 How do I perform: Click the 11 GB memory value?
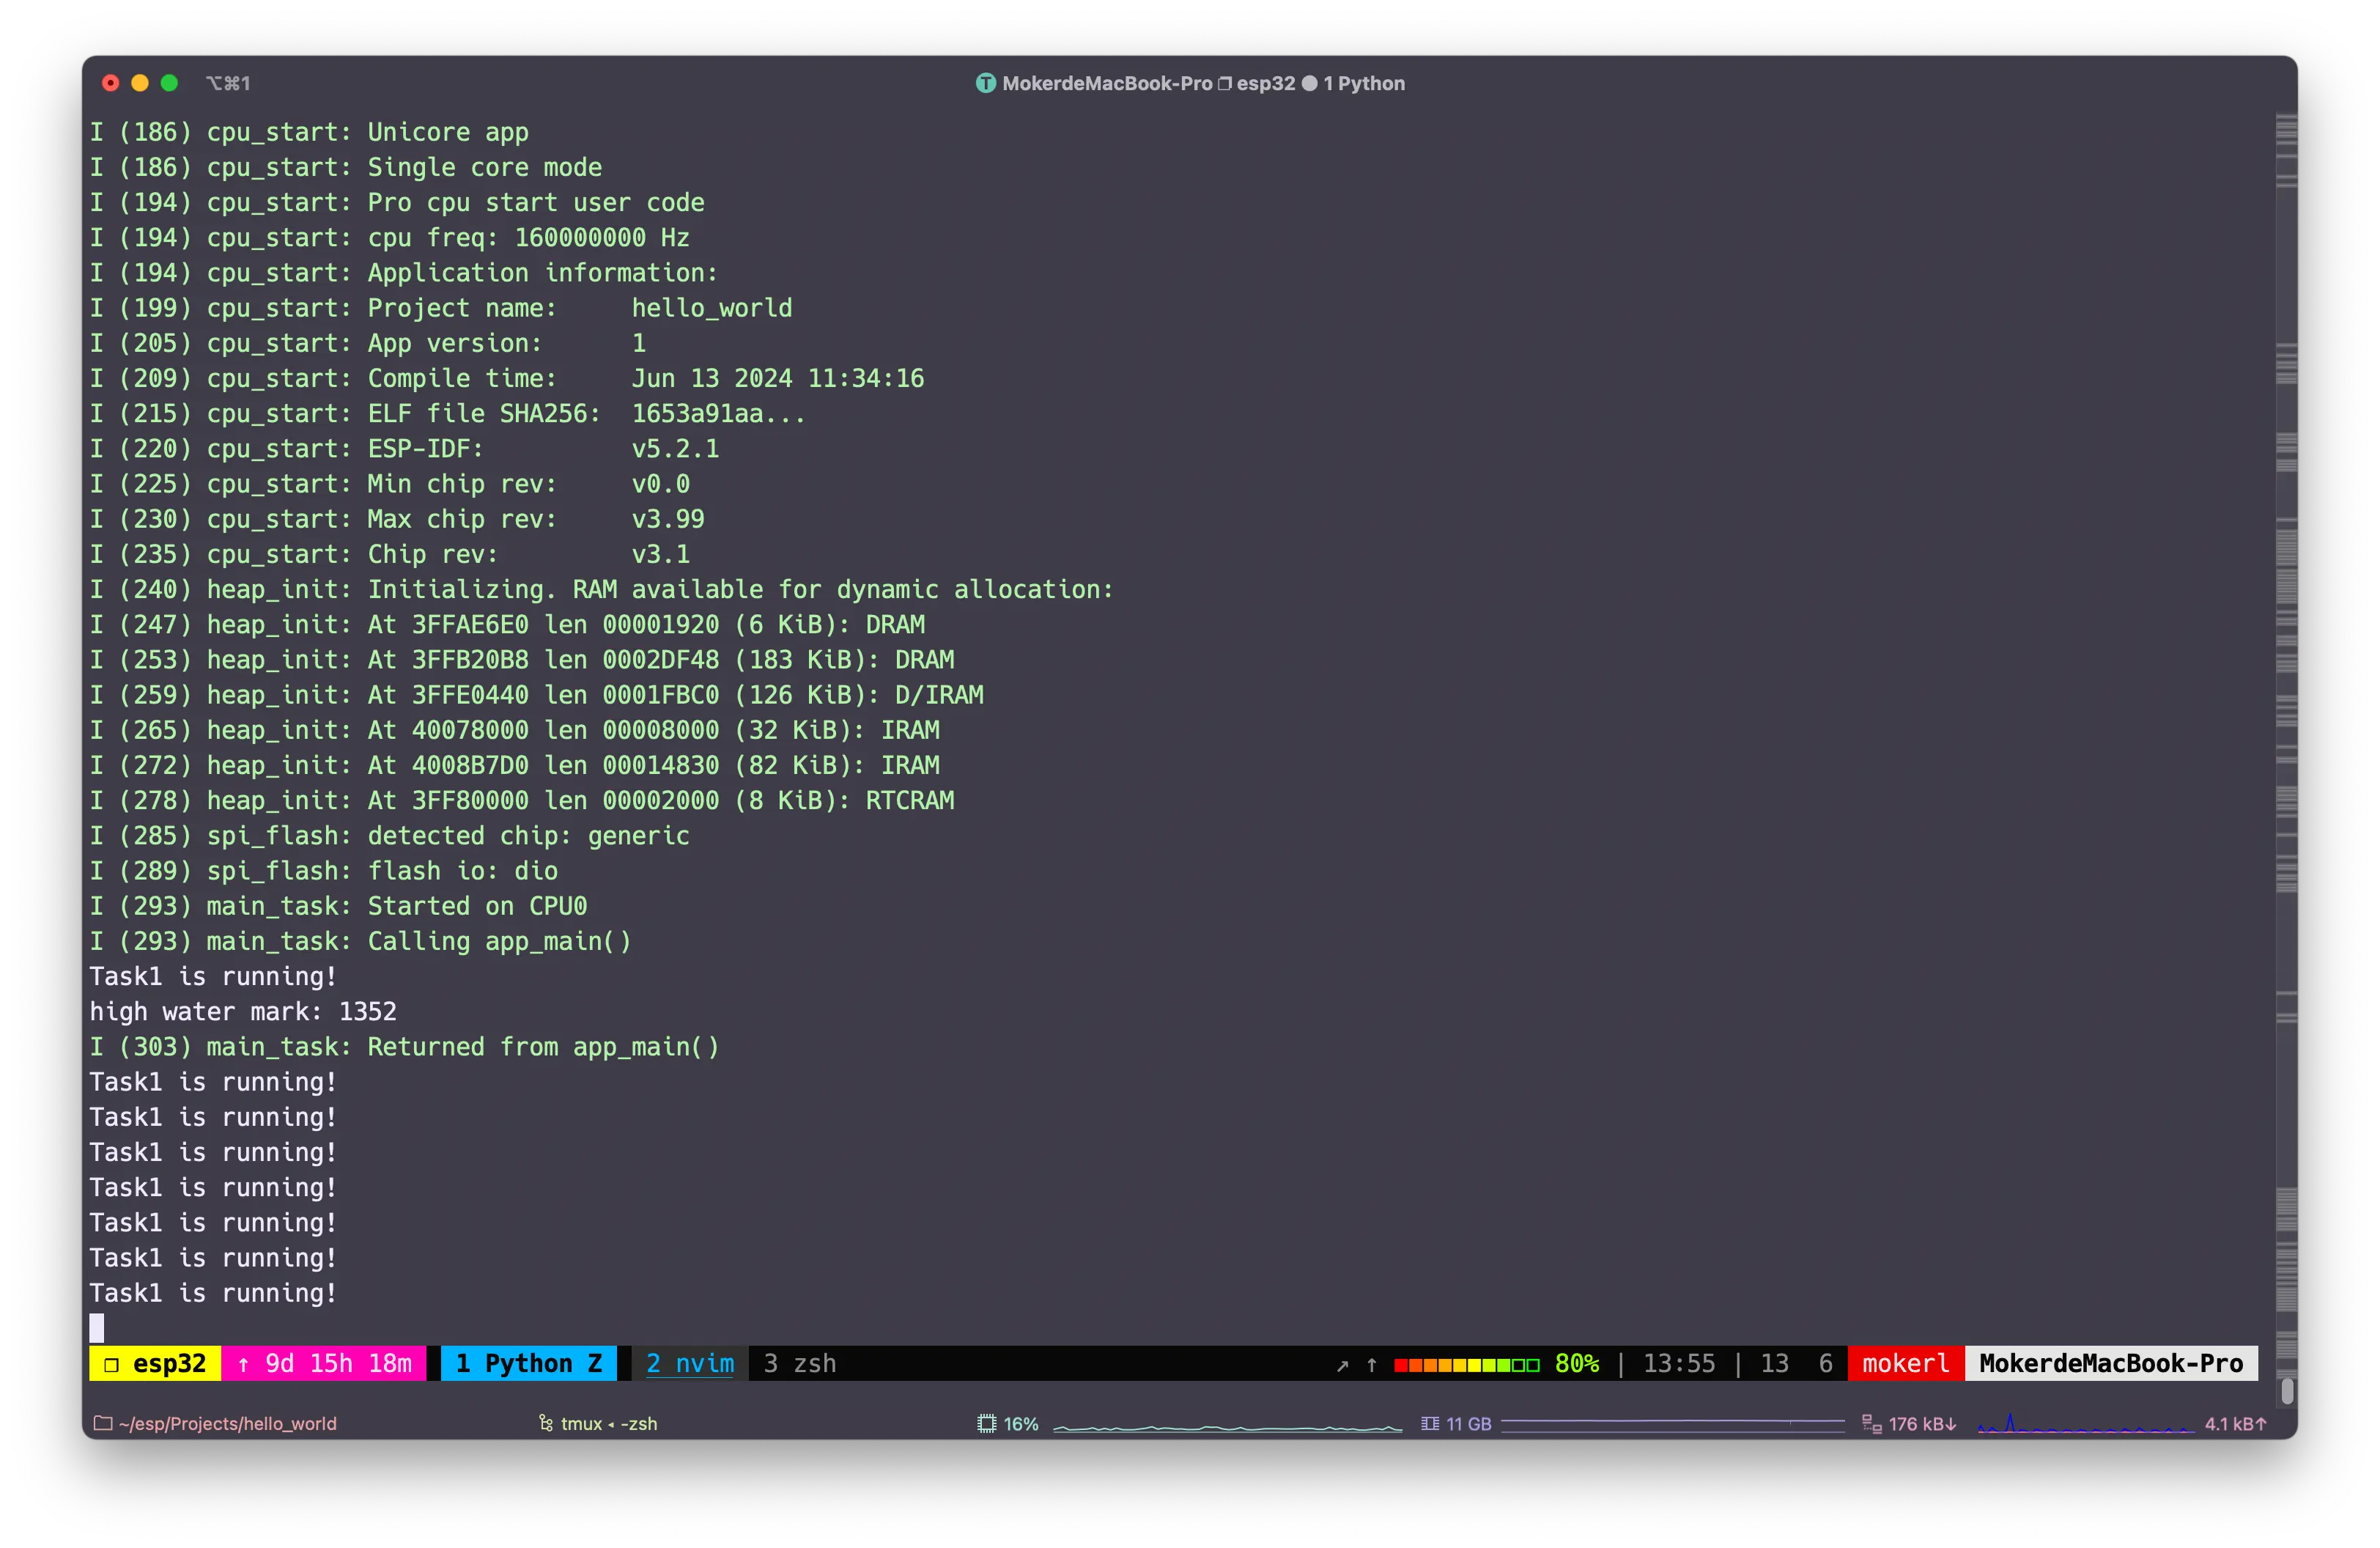click(x=1468, y=1423)
